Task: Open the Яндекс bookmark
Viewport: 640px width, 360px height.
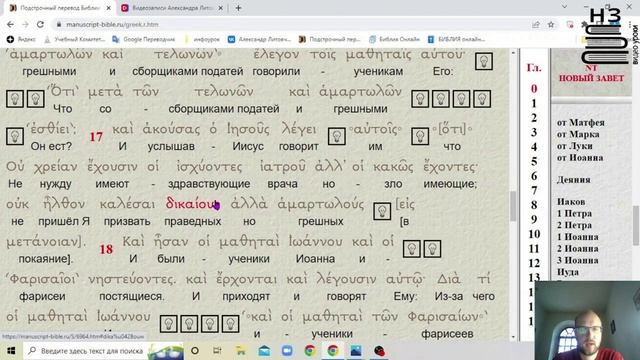Action: tap(21, 39)
